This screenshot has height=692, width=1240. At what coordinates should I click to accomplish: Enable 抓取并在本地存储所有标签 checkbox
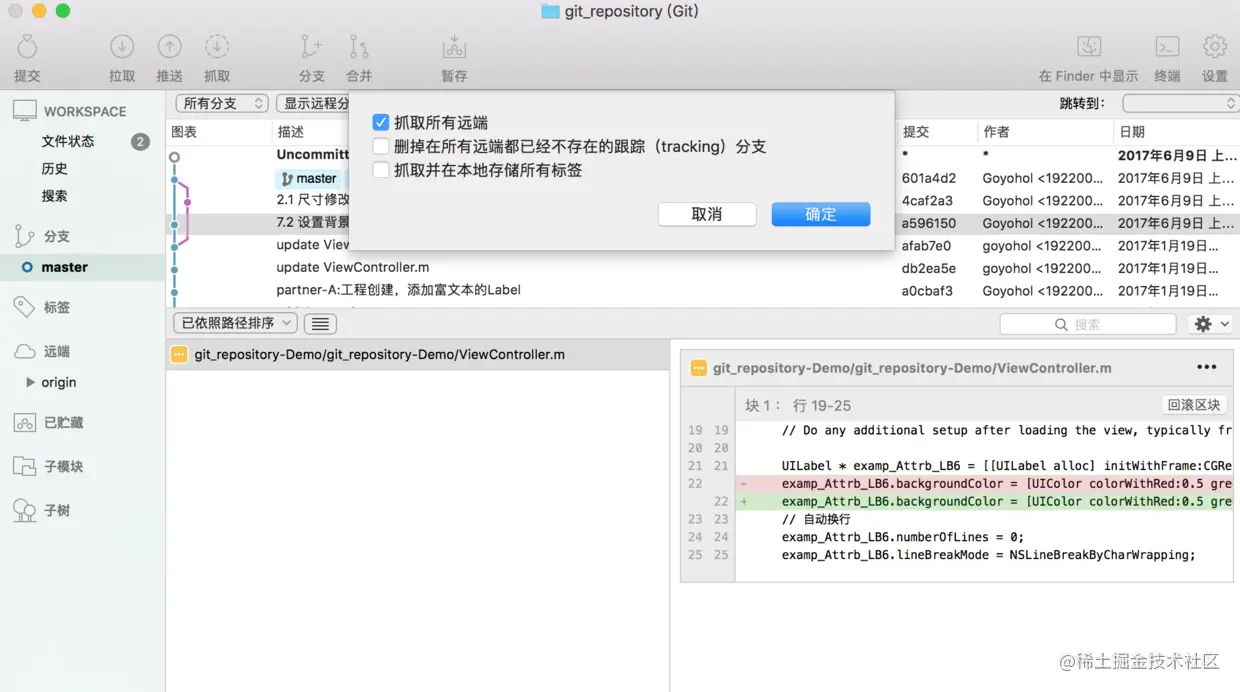pyautogui.click(x=381, y=170)
